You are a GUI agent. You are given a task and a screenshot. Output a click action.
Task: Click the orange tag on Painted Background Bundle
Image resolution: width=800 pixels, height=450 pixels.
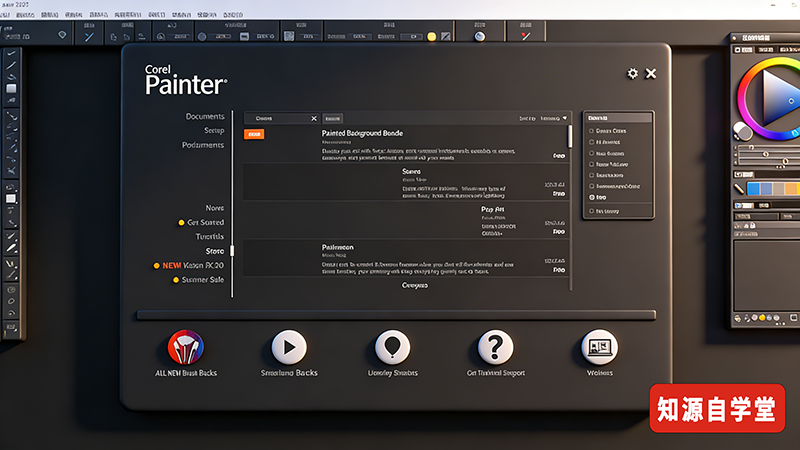coord(254,133)
